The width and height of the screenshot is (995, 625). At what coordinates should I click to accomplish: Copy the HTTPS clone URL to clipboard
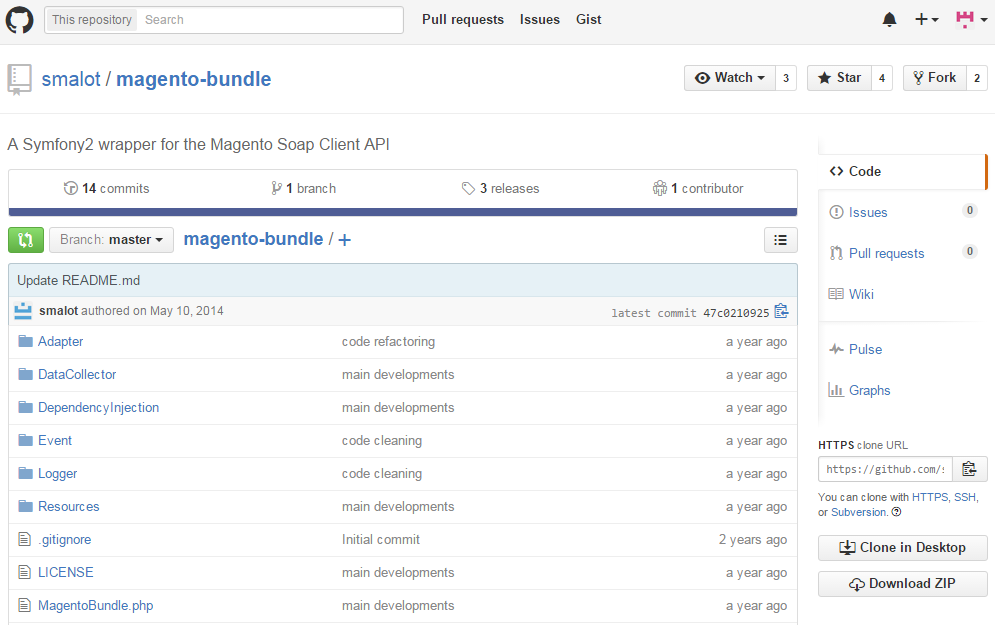(x=969, y=469)
